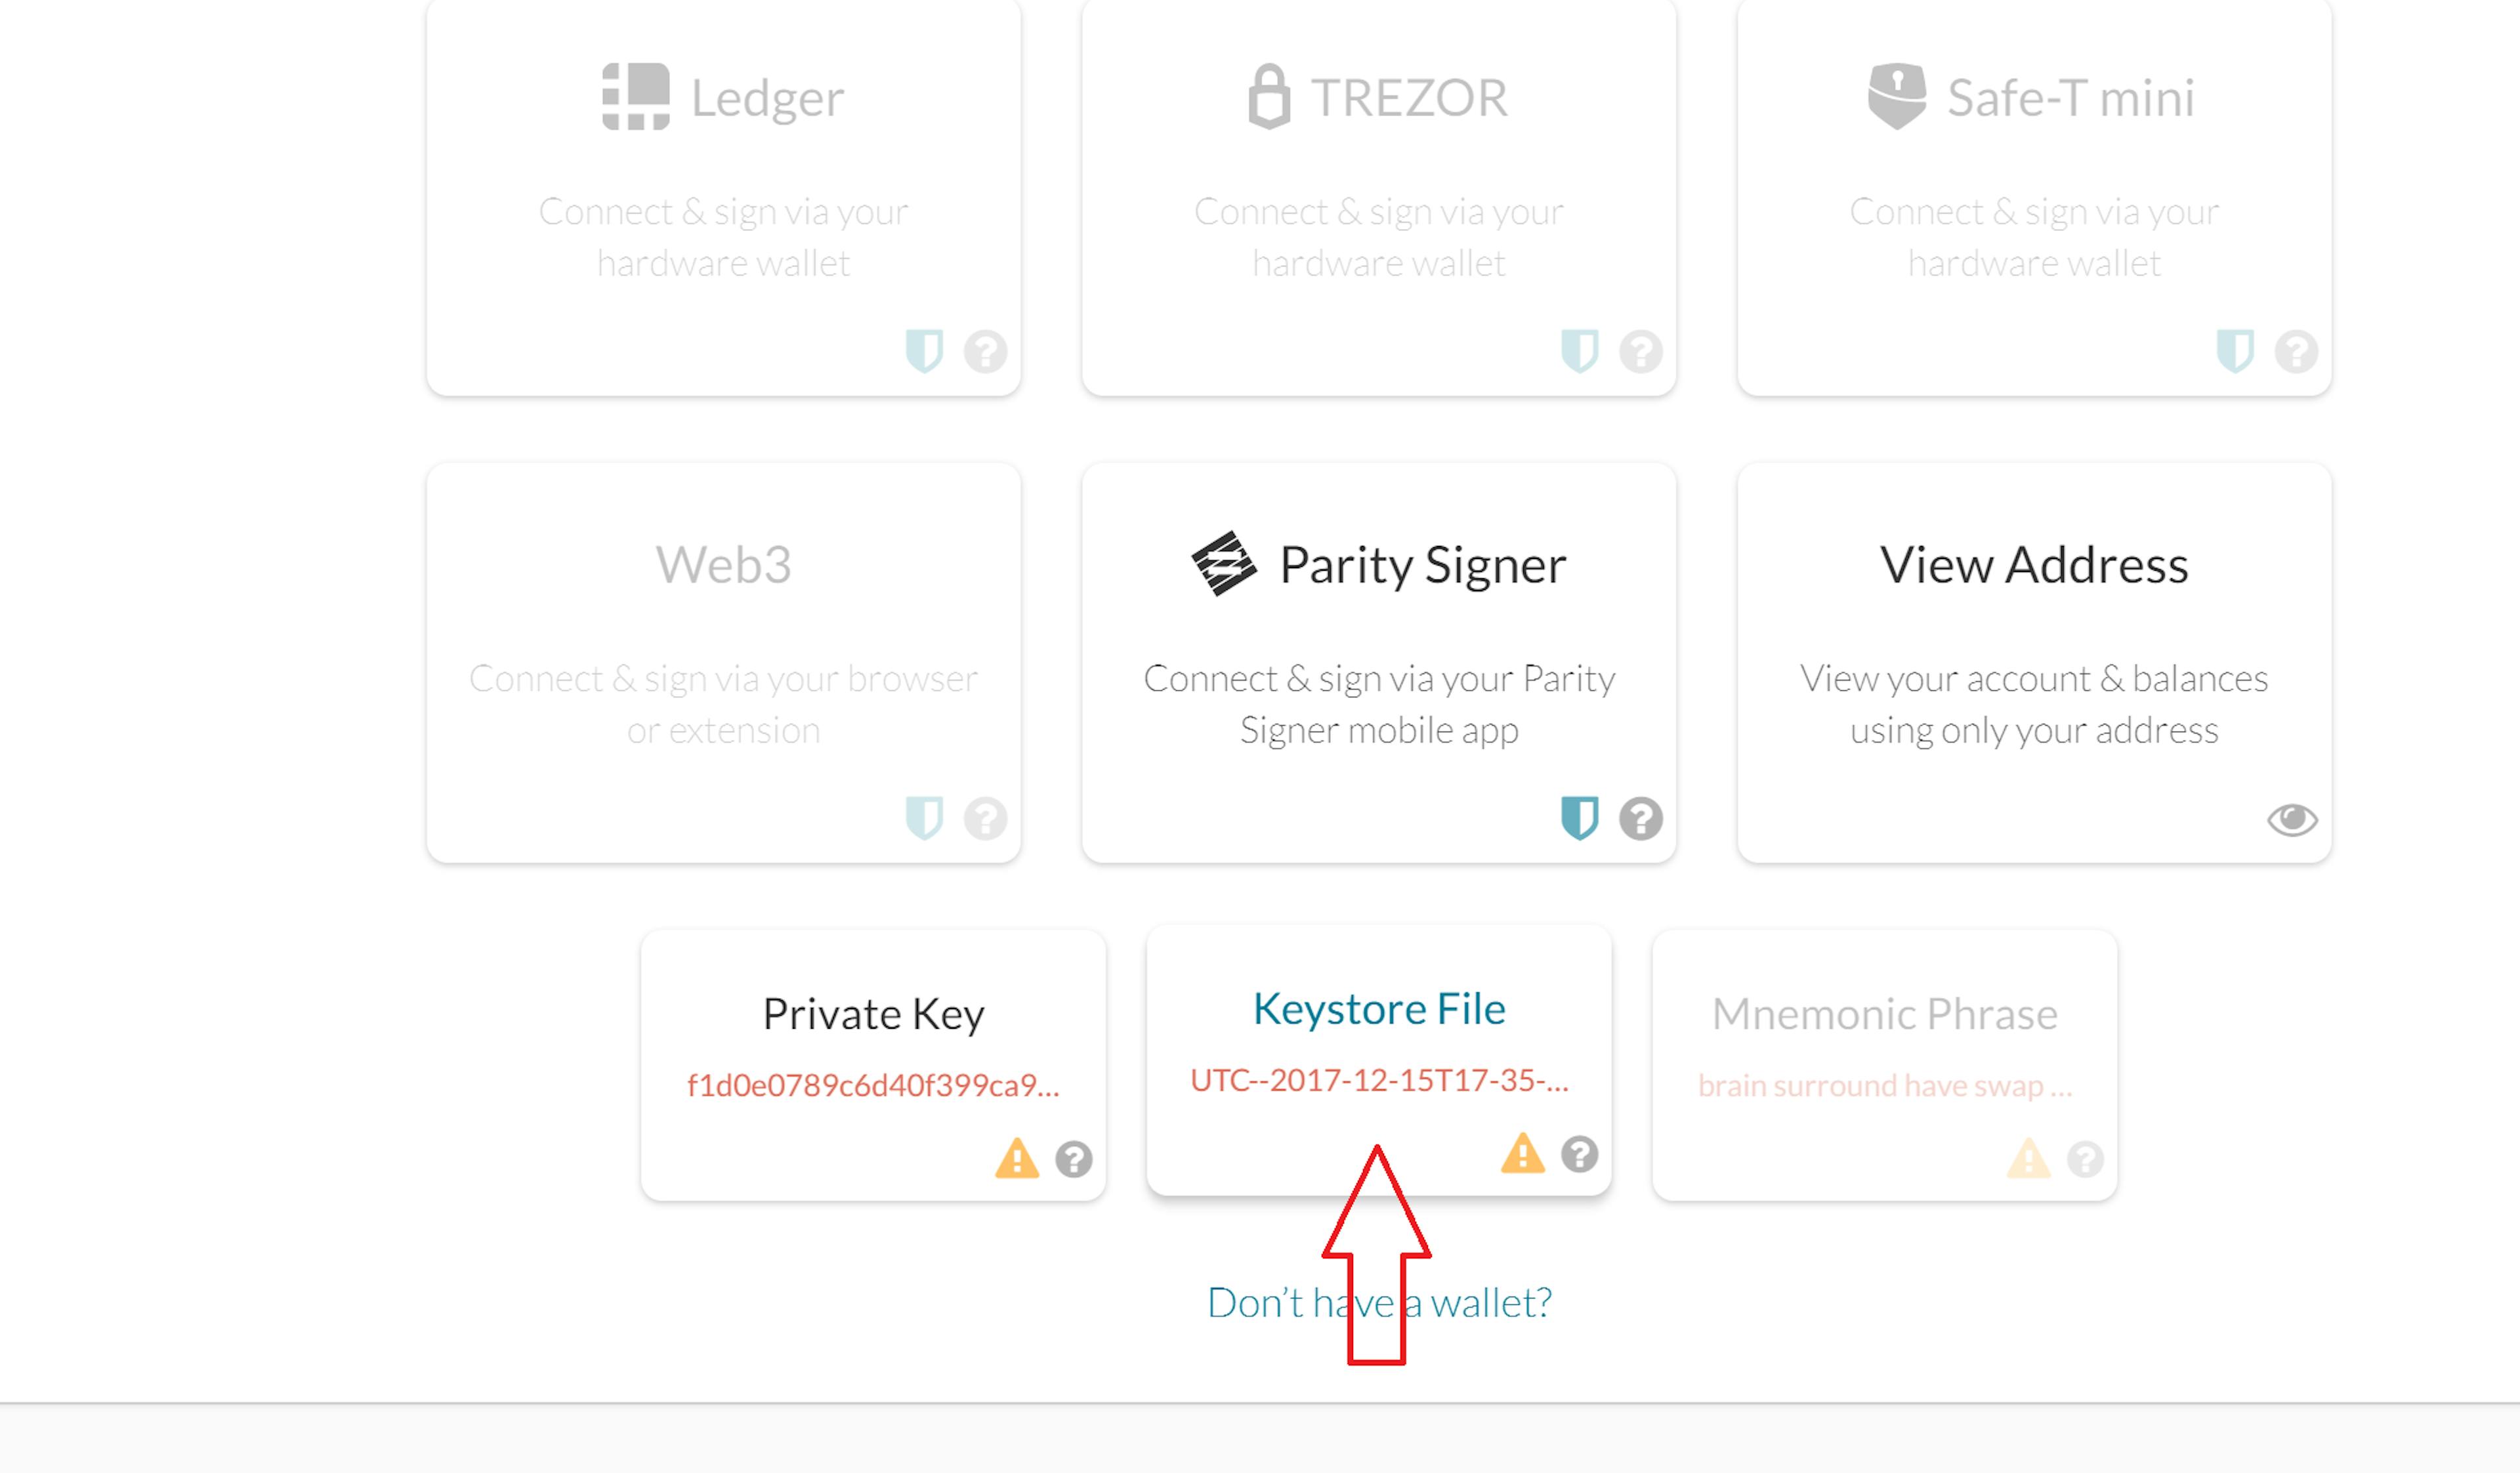
Task: Click warning triangle on Private Key card
Action: pyautogui.click(x=1017, y=1158)
